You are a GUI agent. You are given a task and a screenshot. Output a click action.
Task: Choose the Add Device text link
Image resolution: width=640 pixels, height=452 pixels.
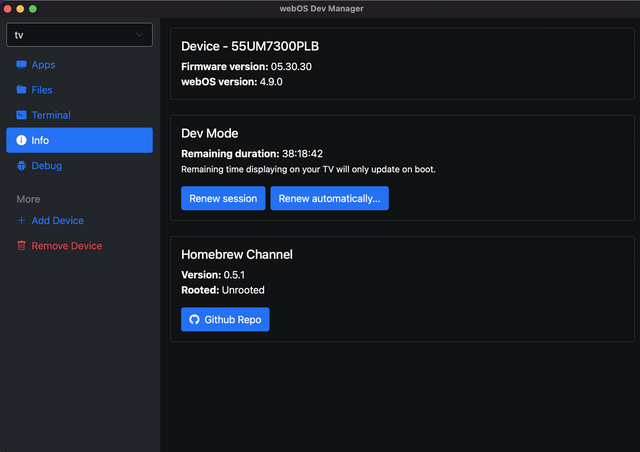[x=58, y=221]
